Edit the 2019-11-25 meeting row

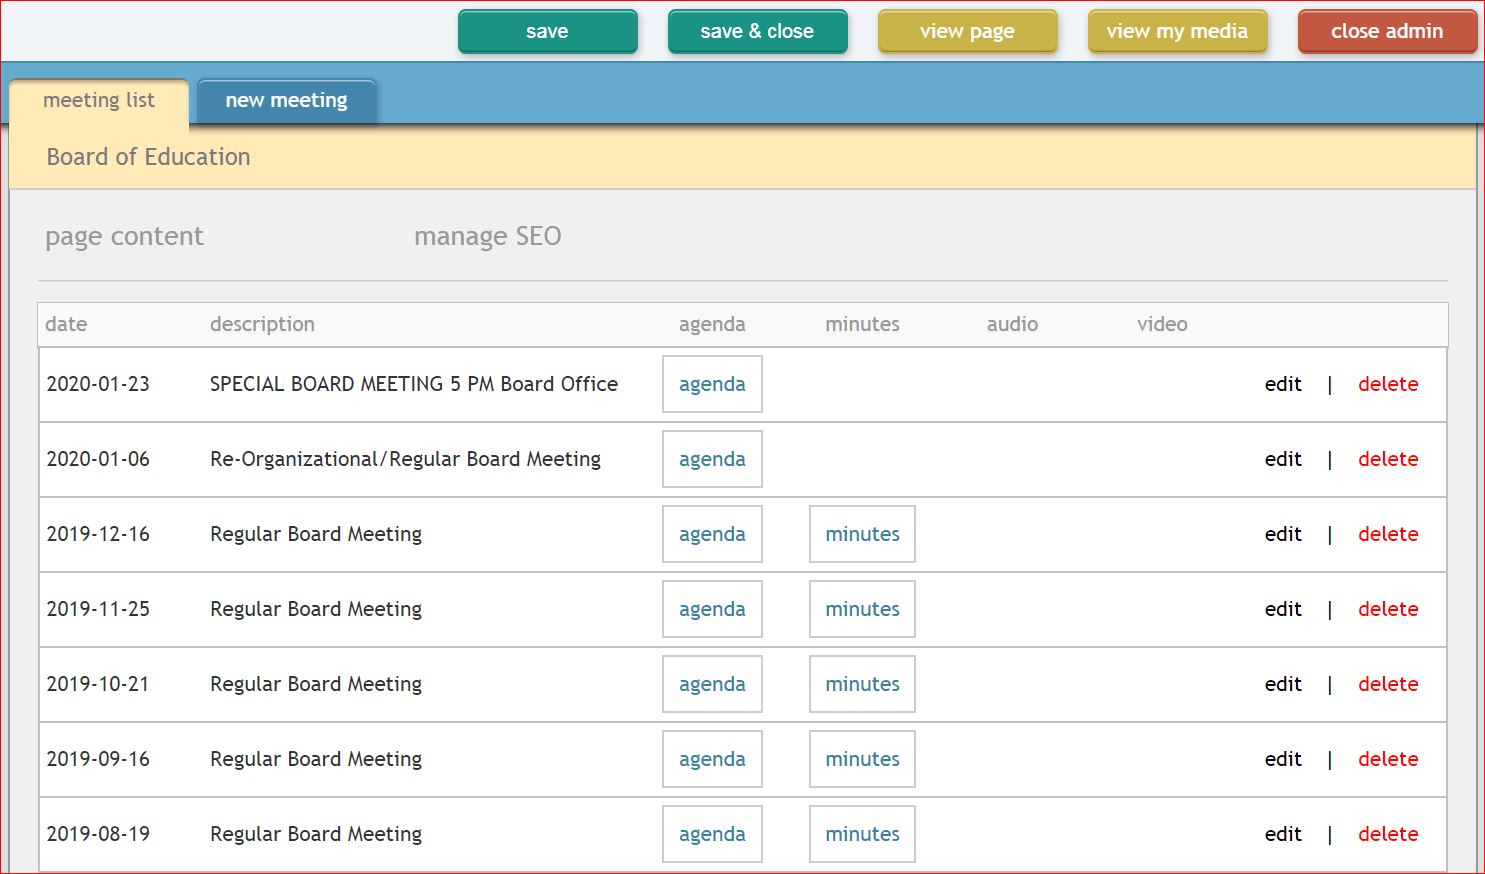[1283, 609]
